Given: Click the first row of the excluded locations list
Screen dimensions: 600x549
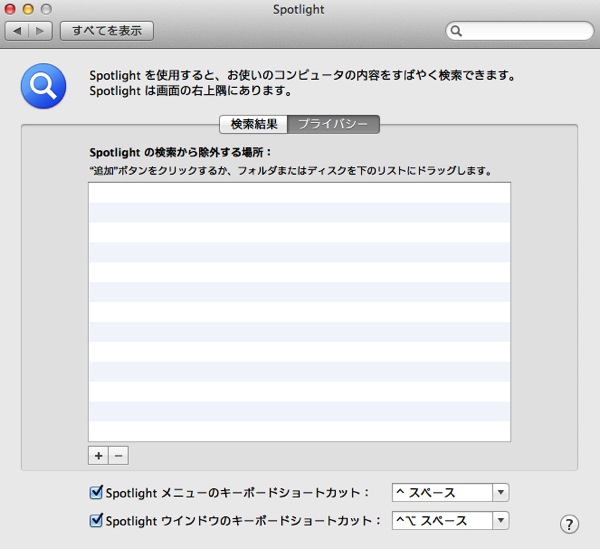Looking at the screenshot, I should 299,193.
